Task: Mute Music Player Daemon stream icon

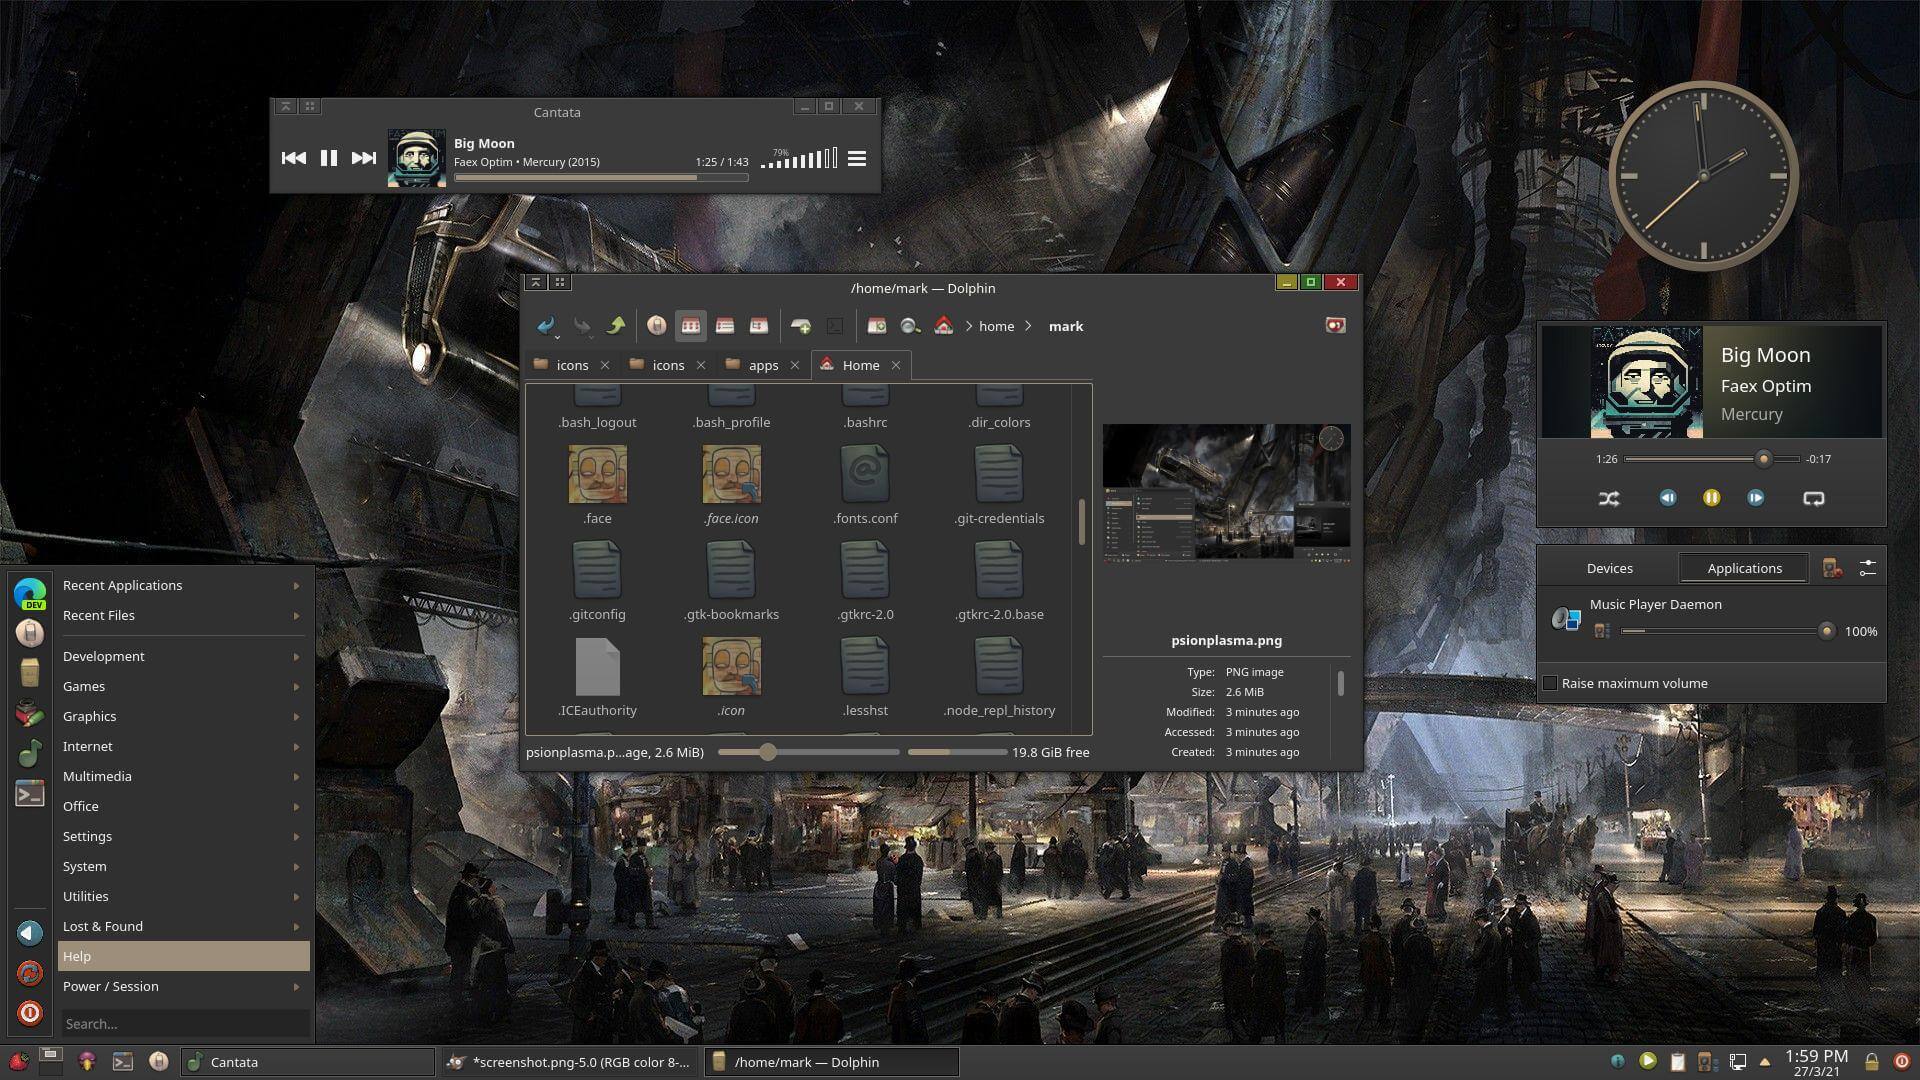Action: (x=1602, y=631)
